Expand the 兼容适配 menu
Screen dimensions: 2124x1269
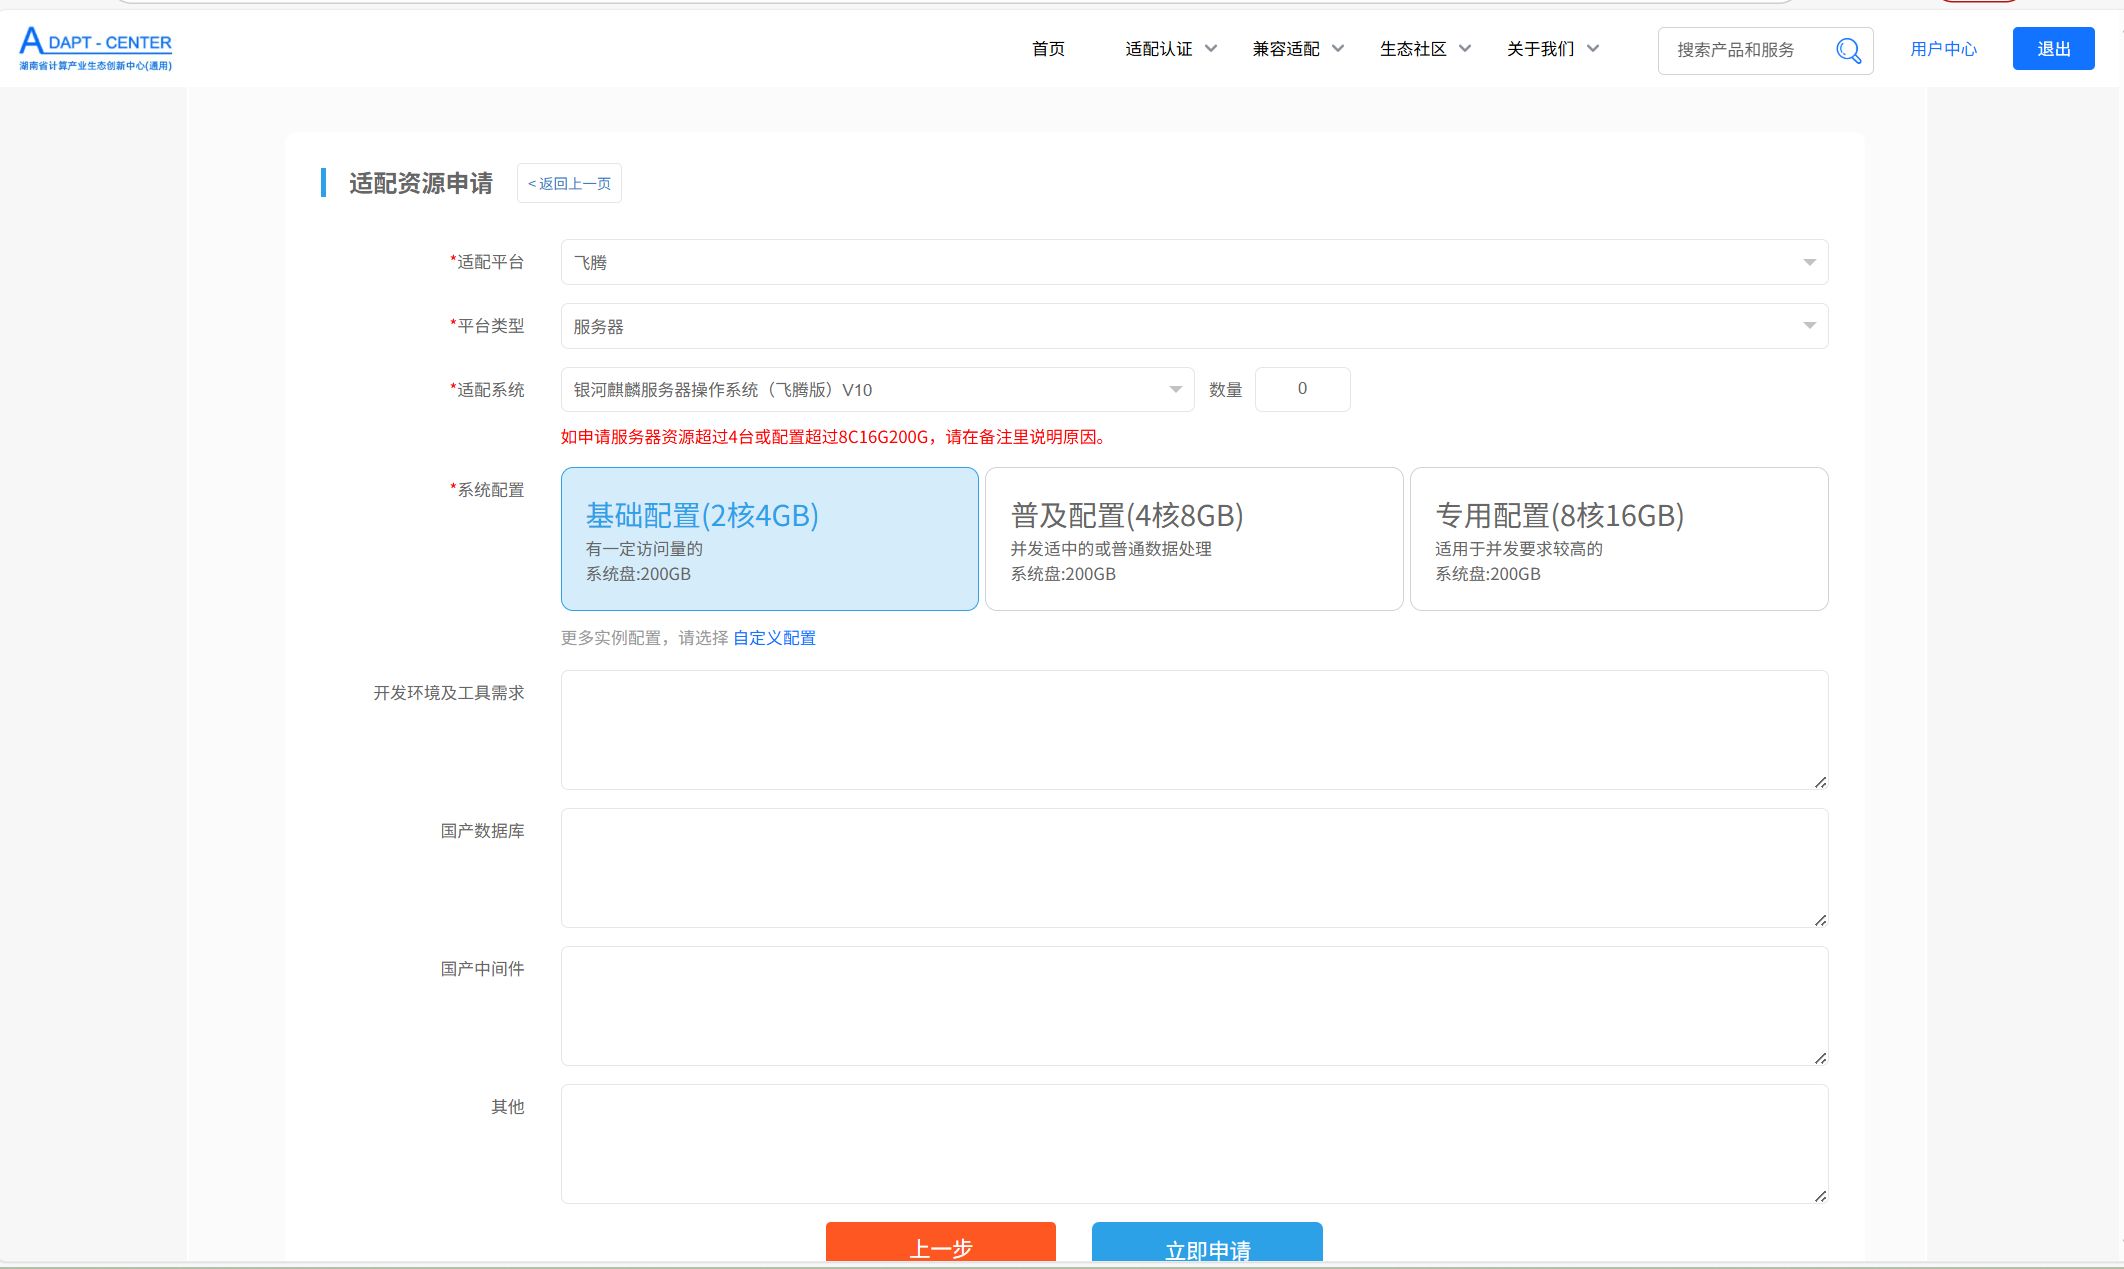pyautogui.click(x=1297, y=49)
